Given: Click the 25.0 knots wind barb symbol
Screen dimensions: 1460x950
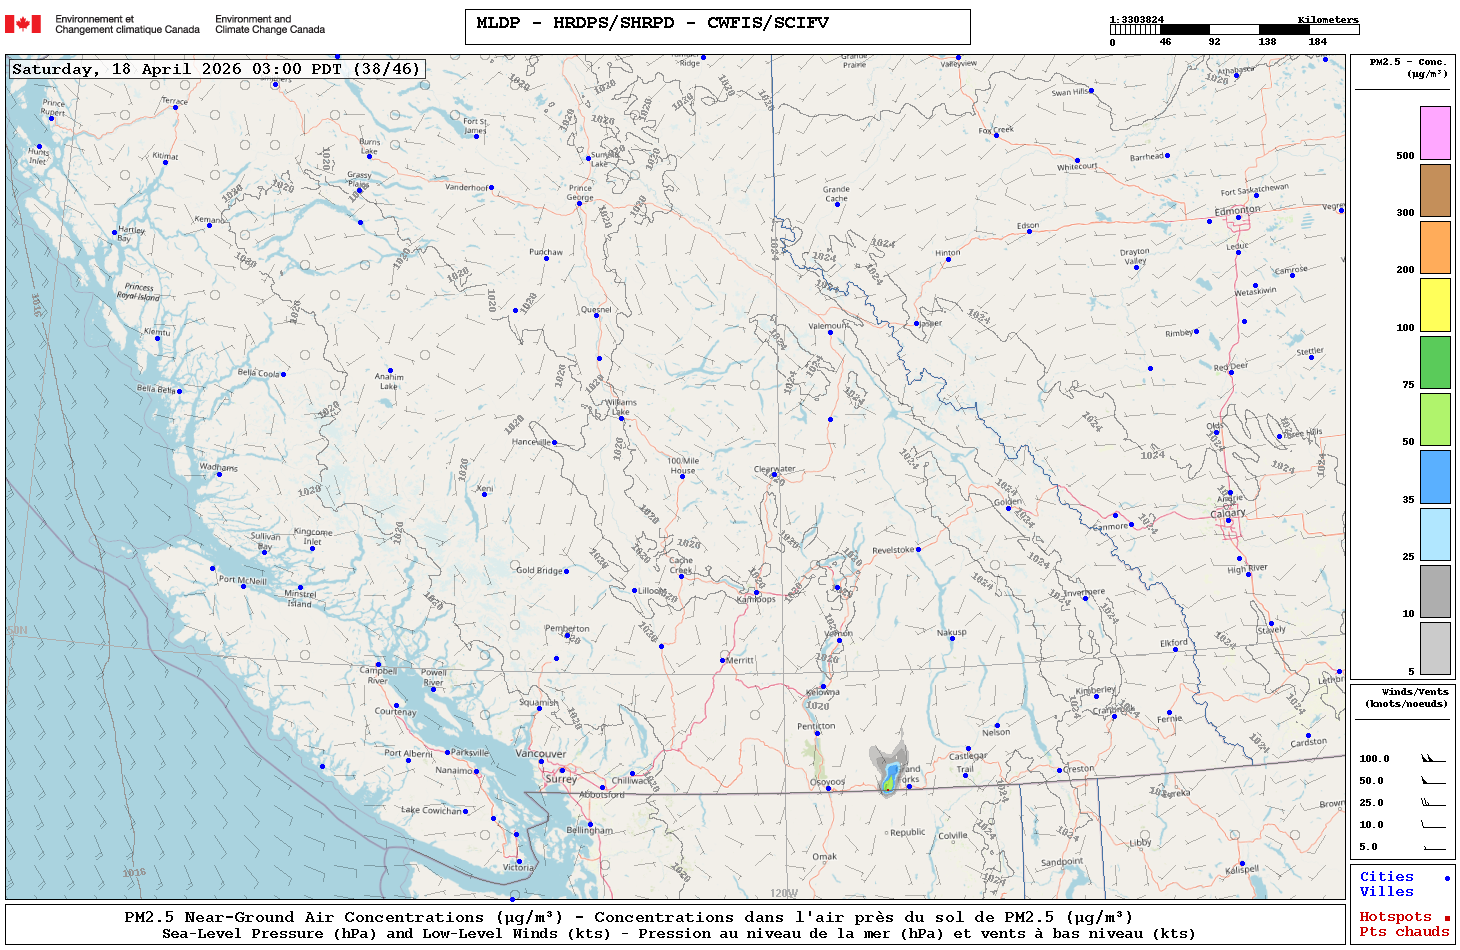Looking at the screenshot, I should click(1433, 803).
